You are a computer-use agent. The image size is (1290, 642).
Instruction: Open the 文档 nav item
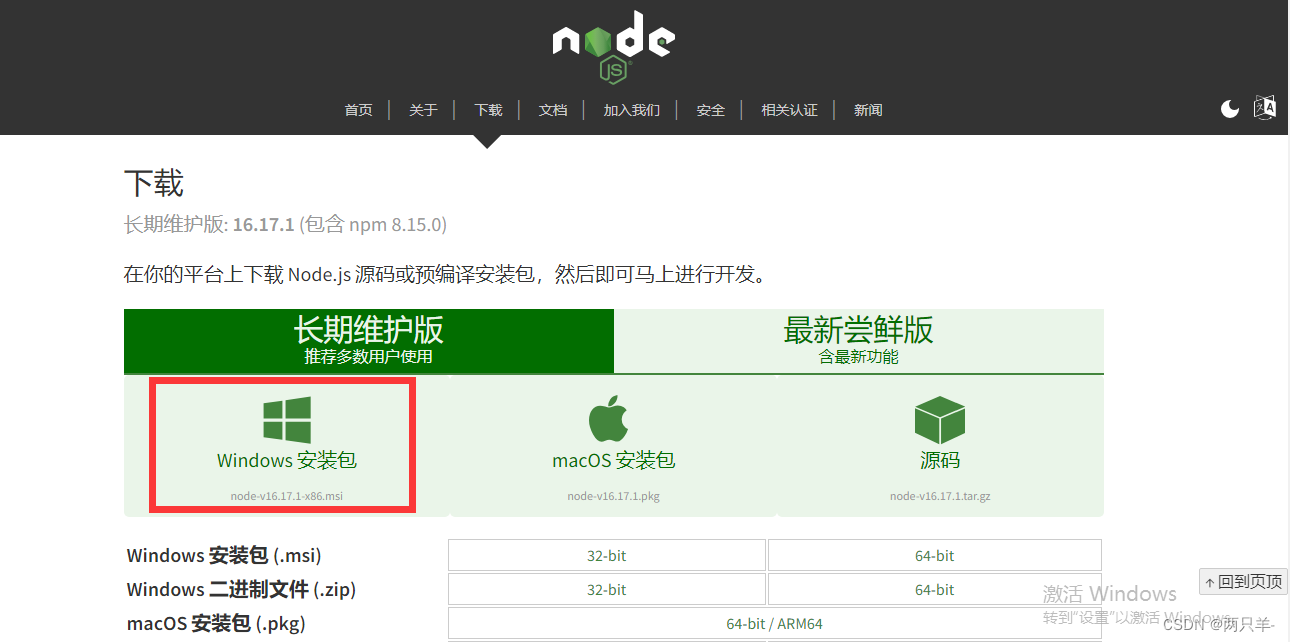click(x=553, y=110)
